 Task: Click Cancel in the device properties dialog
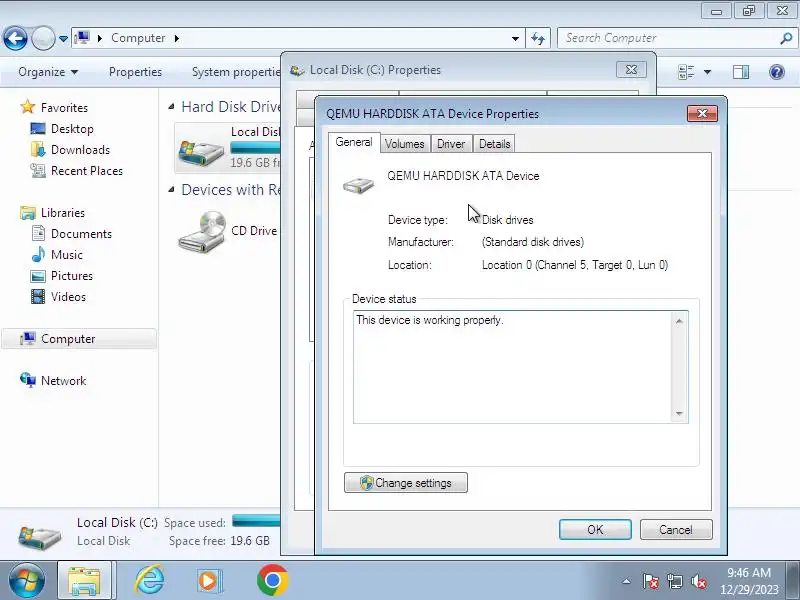click(x=676, y=530)
